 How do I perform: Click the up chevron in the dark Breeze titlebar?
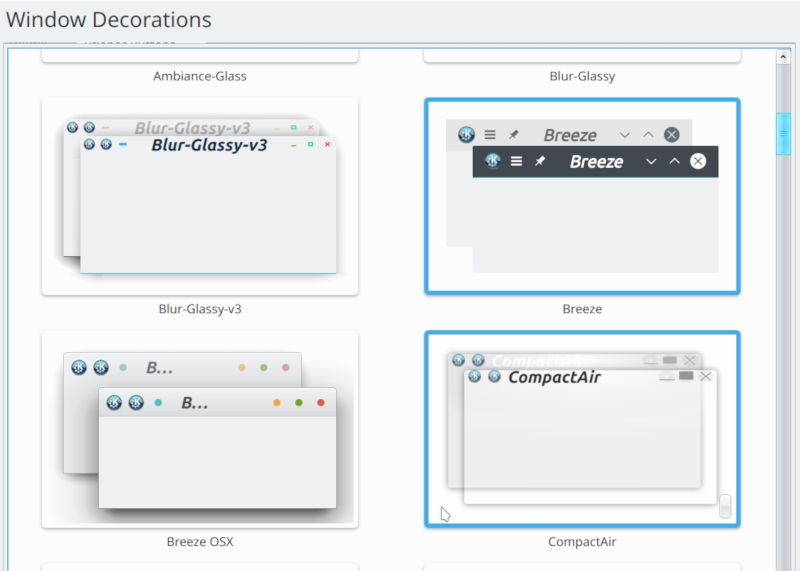coord(675,161)
